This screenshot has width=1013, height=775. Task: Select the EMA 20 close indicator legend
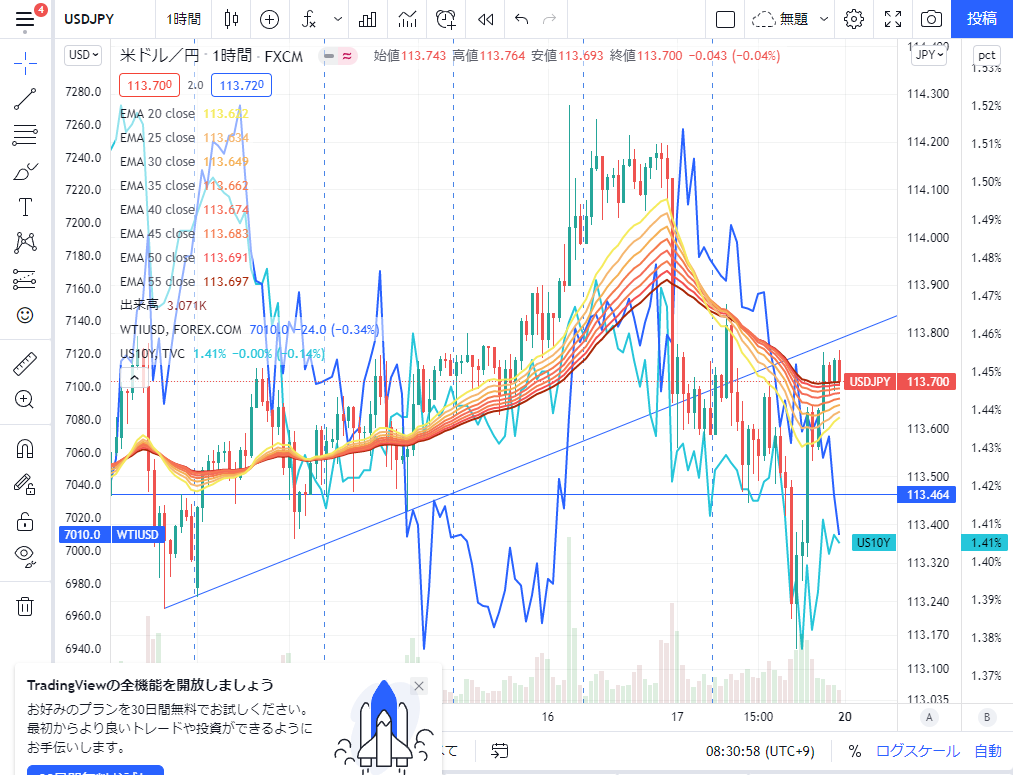coord(158,114)
